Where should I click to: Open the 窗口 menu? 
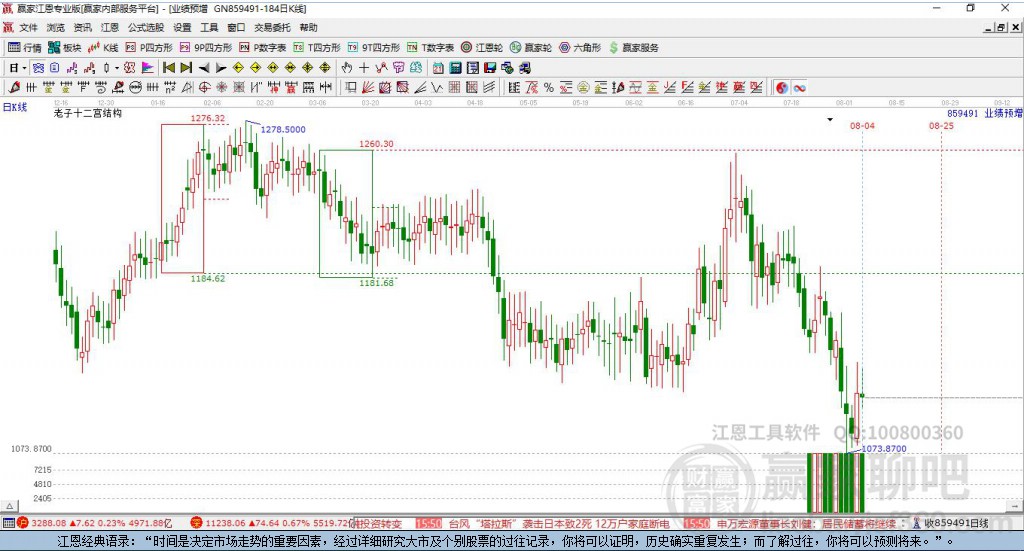pyautogui.click(x=236, y=27)
